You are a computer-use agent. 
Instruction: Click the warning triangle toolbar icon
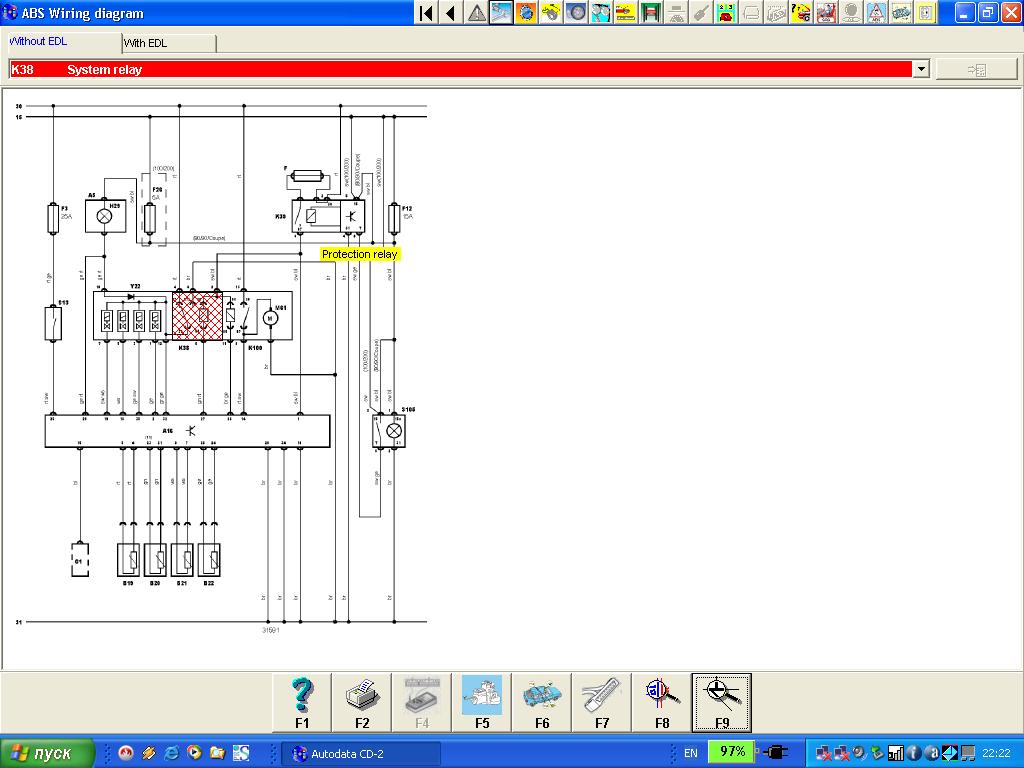point(477,13)
